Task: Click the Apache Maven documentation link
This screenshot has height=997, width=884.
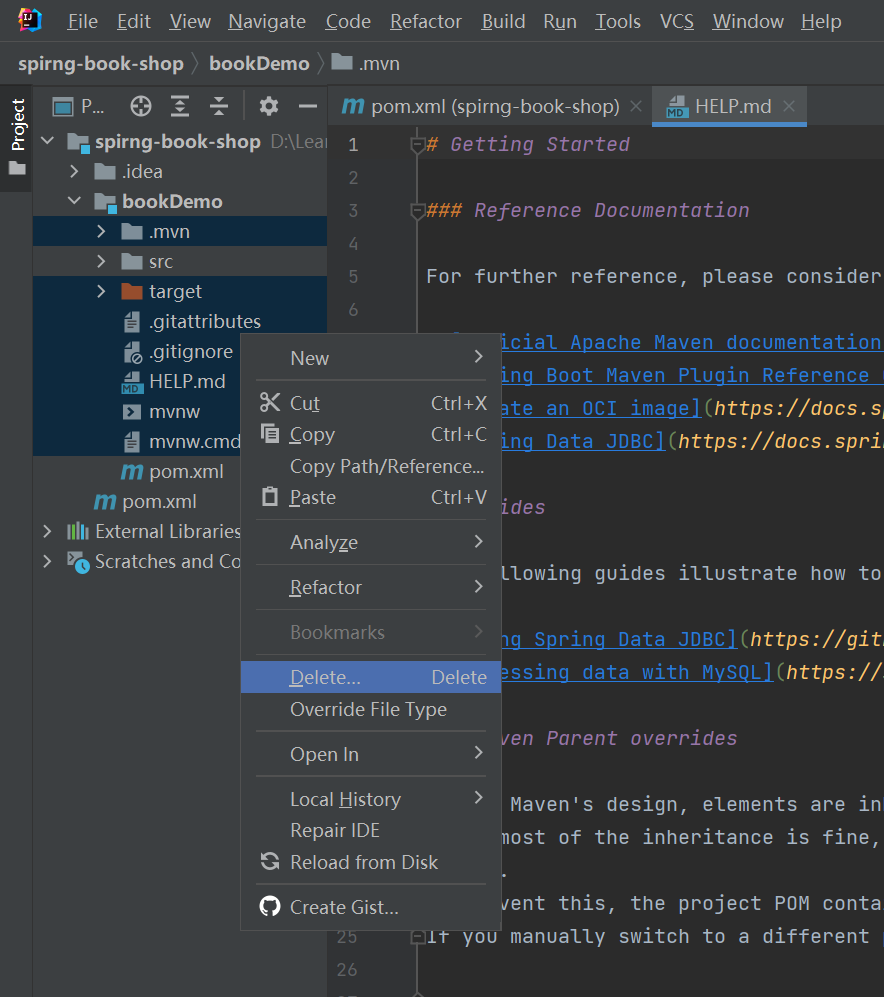Action: (691, 343)
